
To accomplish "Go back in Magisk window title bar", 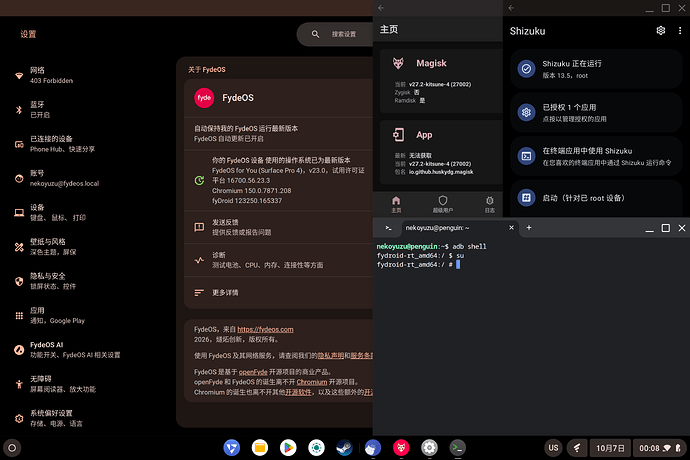I will point(381,8).
